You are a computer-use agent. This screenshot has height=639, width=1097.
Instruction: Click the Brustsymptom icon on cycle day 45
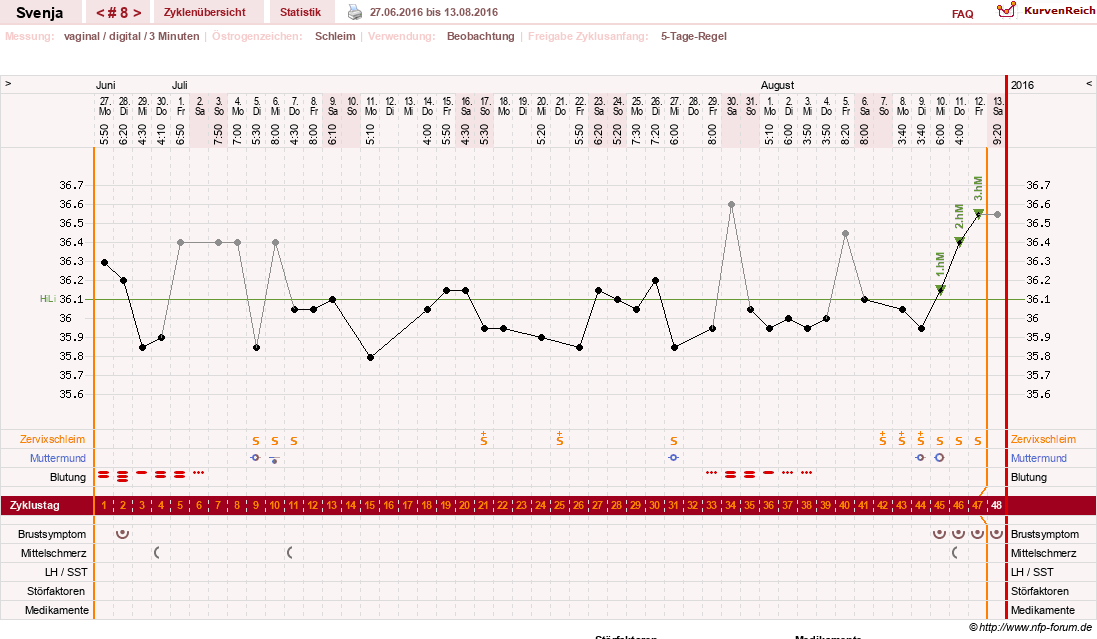(940, 534)
